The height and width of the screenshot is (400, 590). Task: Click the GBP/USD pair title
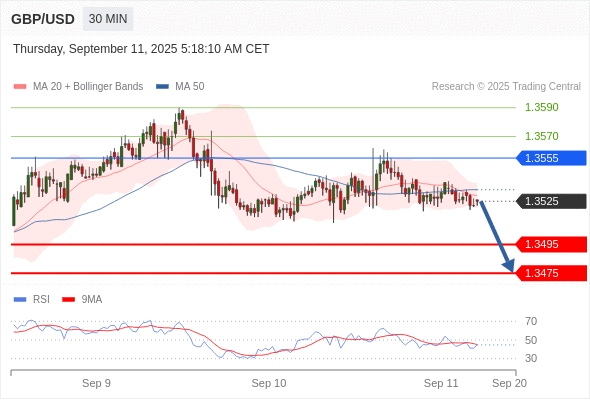coord(43,19)
